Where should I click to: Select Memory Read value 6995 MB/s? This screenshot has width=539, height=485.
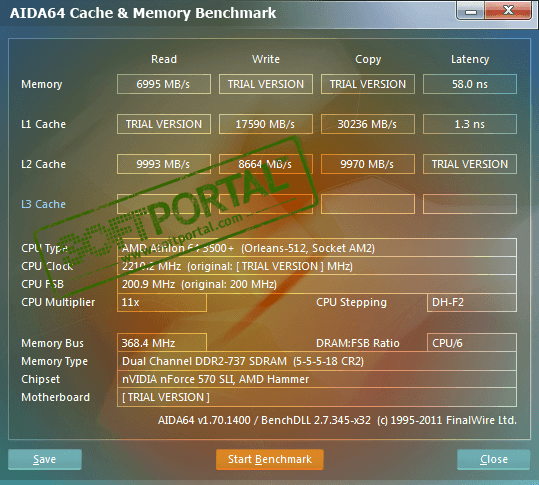click(x=164, y=84)
